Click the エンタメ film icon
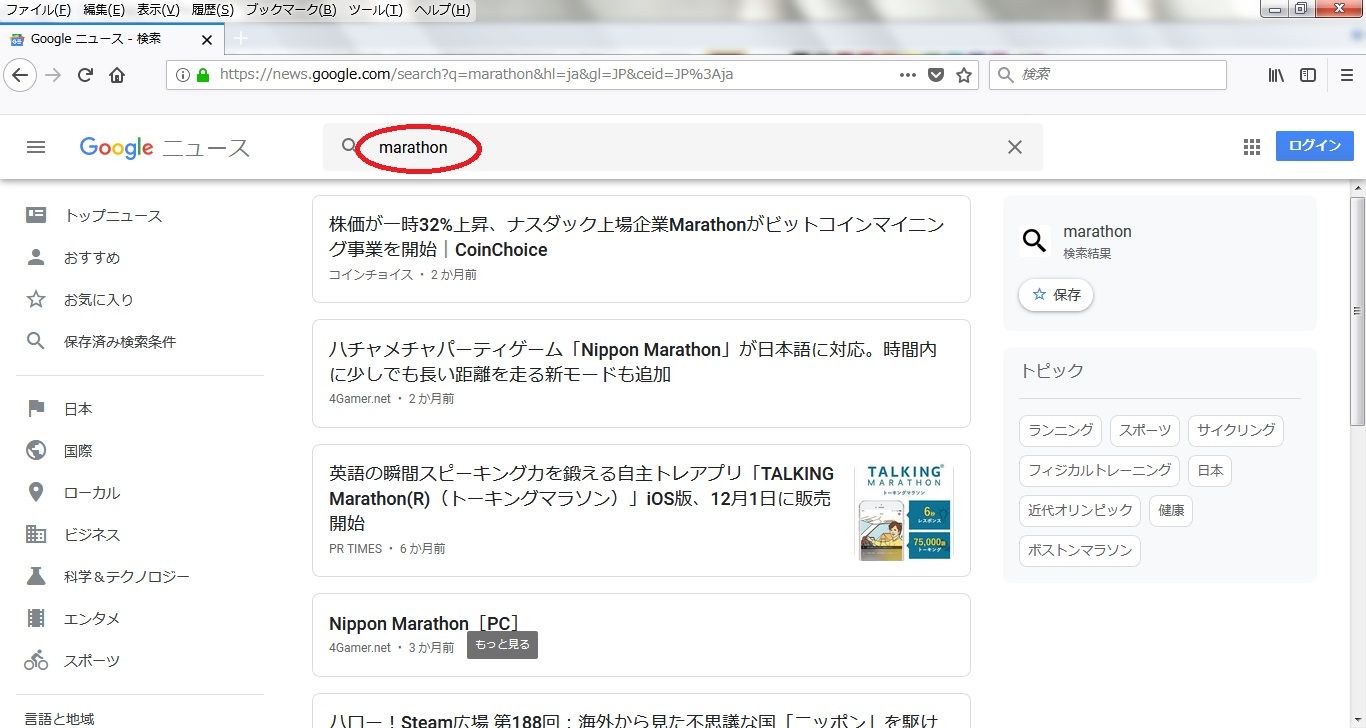Screen dimensions: 1366x728 (36, 618)
